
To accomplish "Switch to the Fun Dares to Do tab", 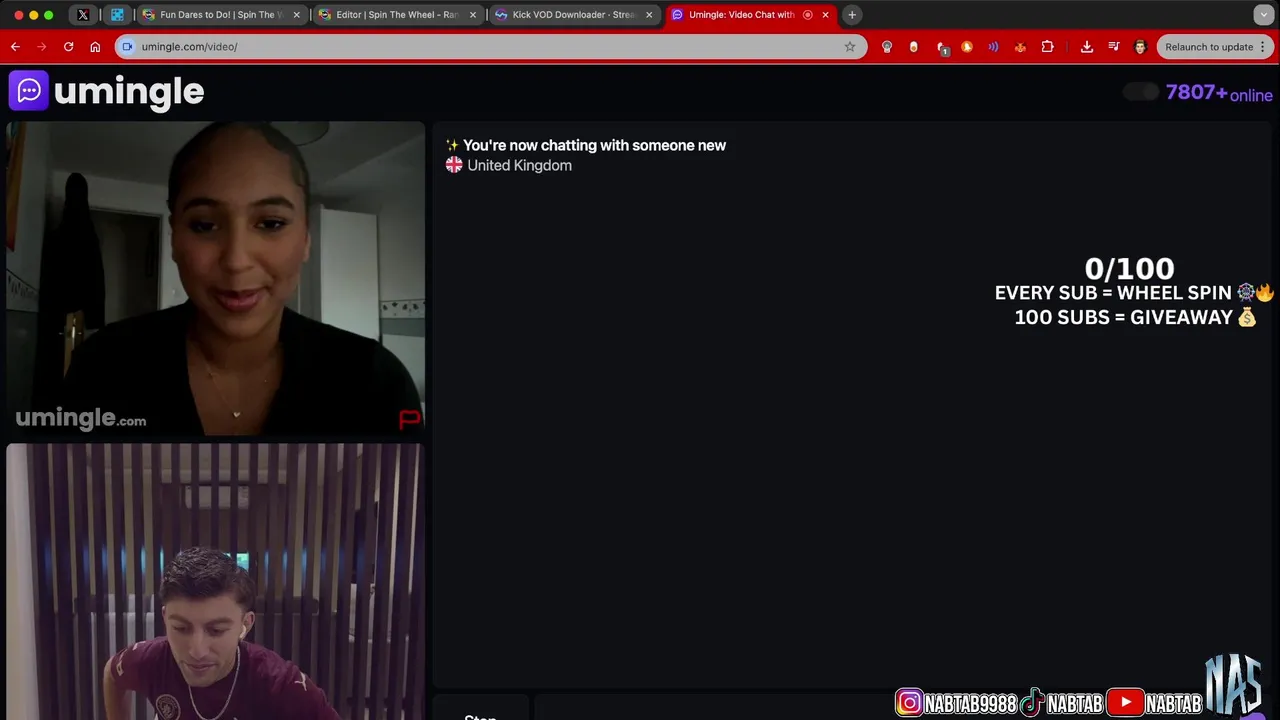I will point(220,15).
